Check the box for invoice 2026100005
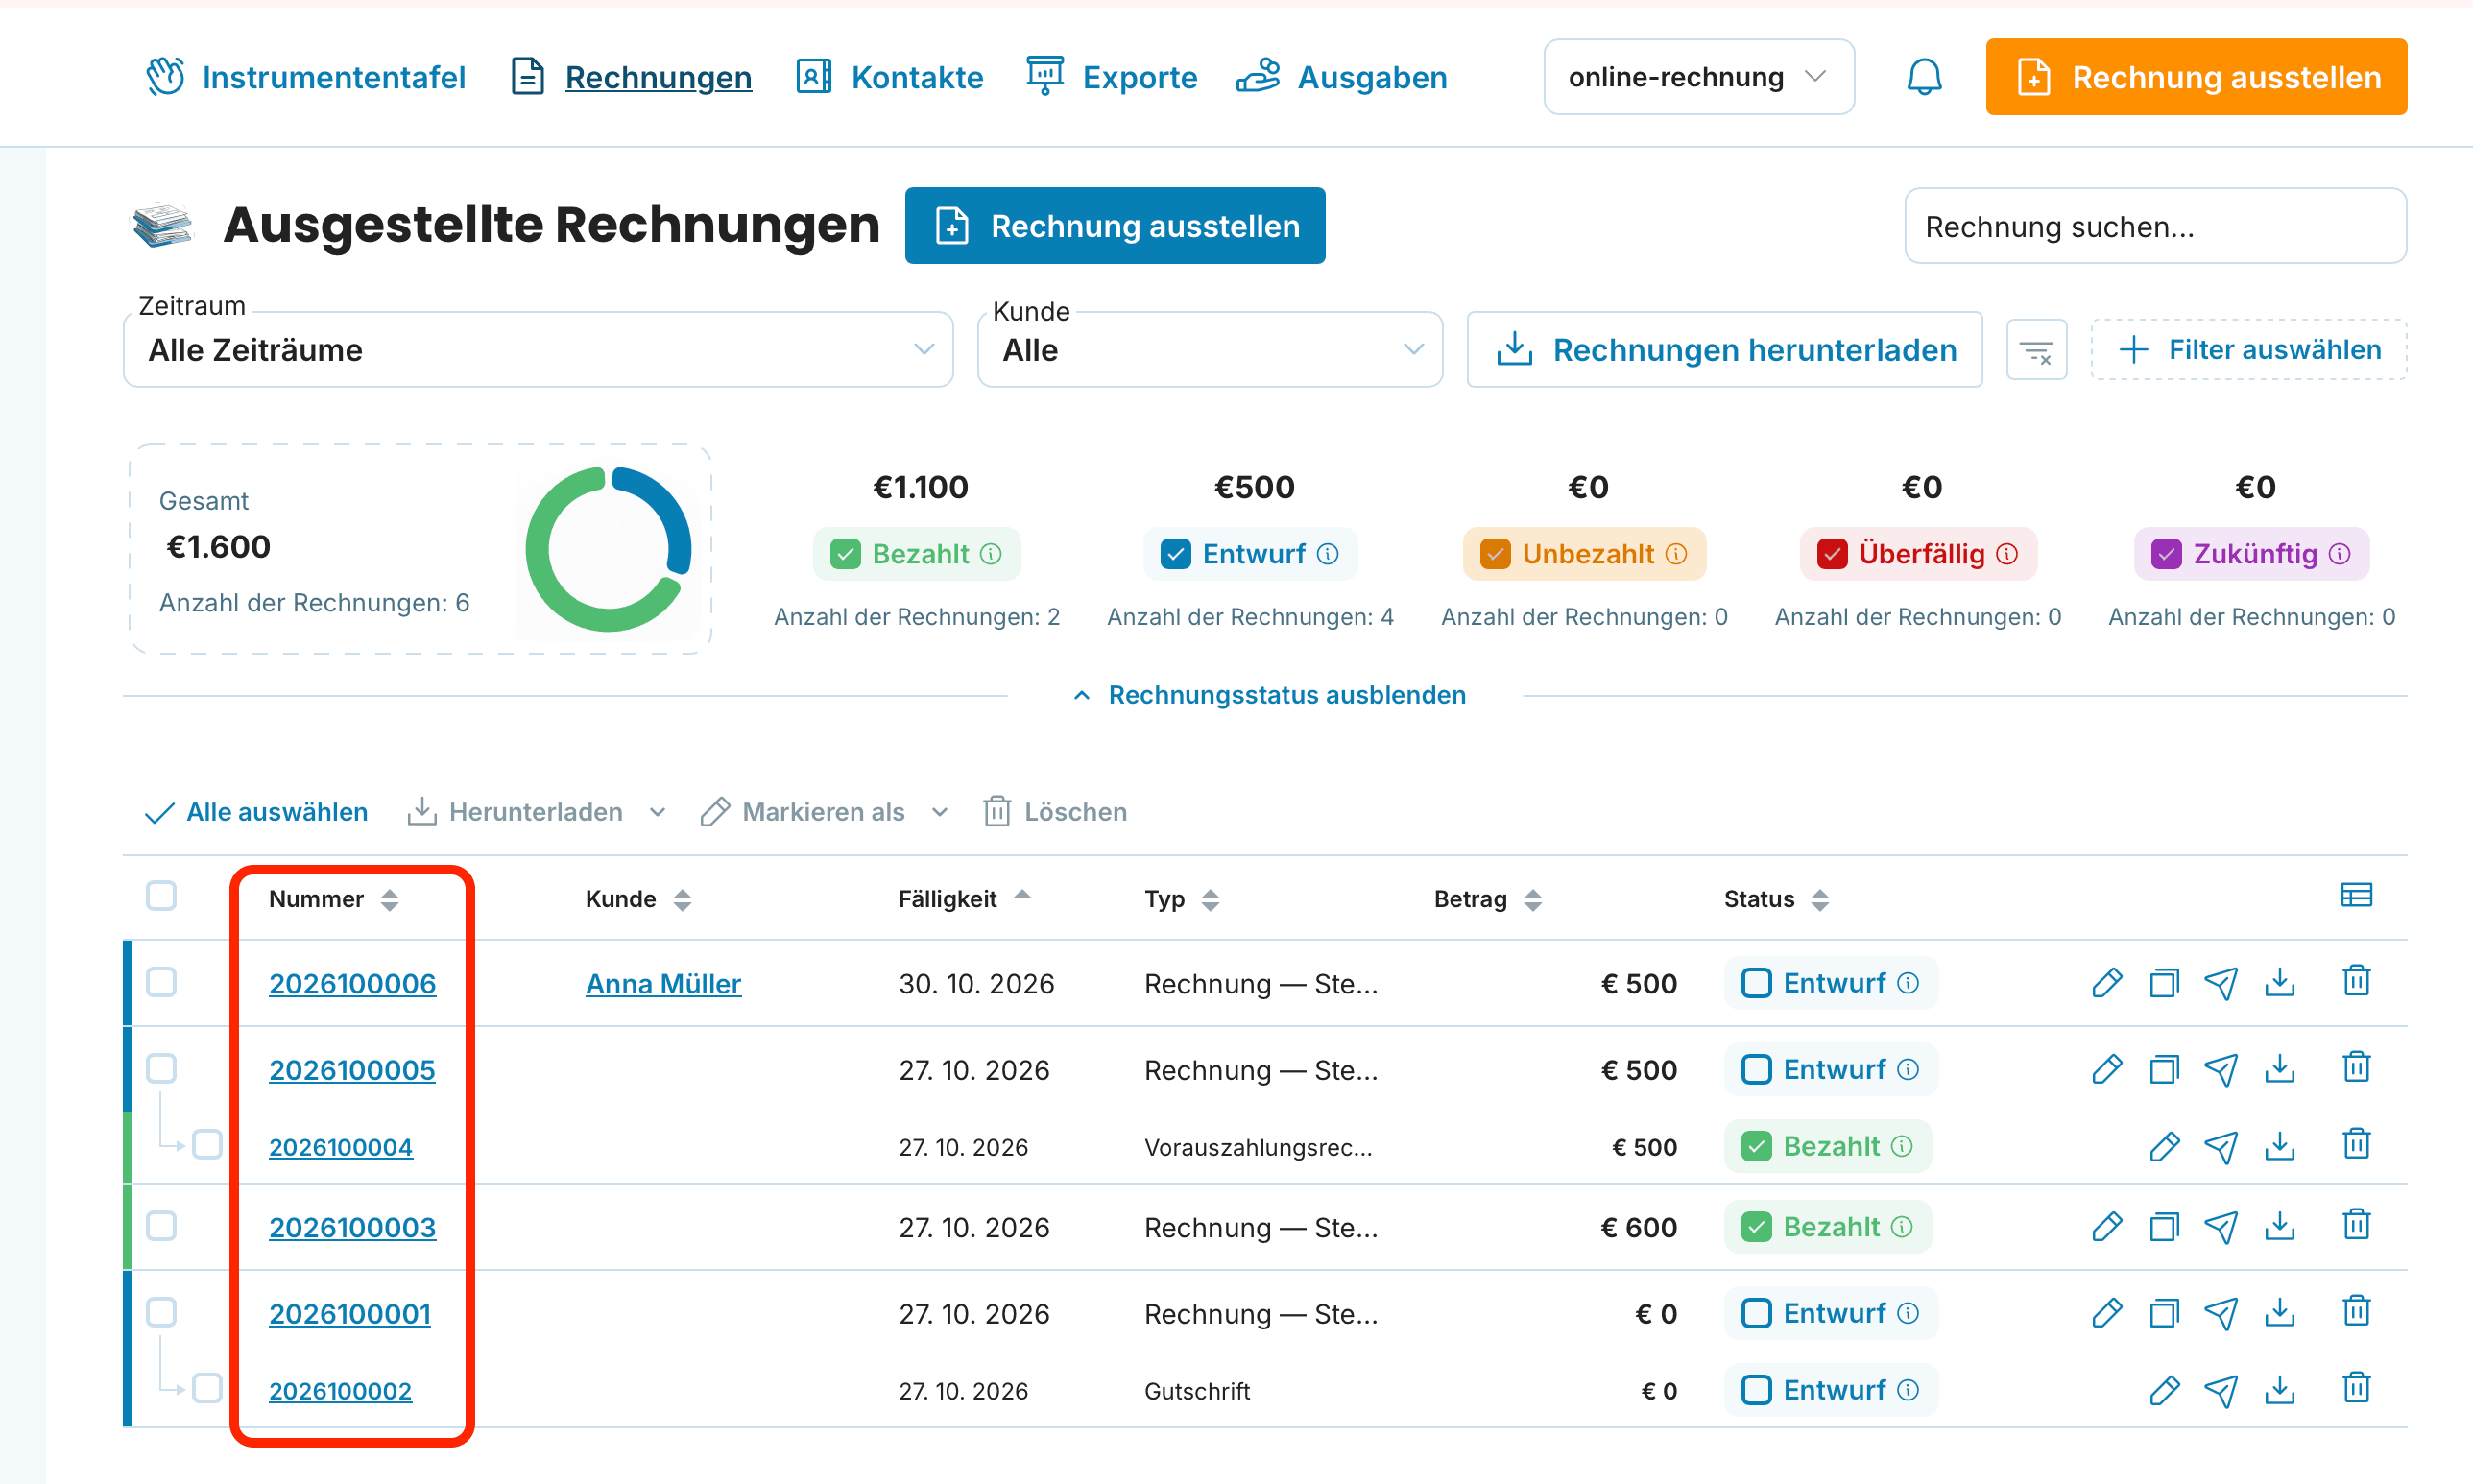The image size is (2473, 1484). 161,1068
